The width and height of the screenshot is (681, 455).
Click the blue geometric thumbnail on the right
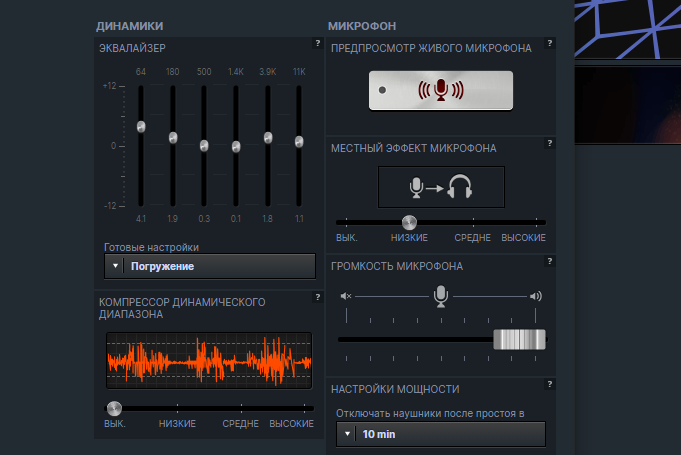[x=628, y=29]
